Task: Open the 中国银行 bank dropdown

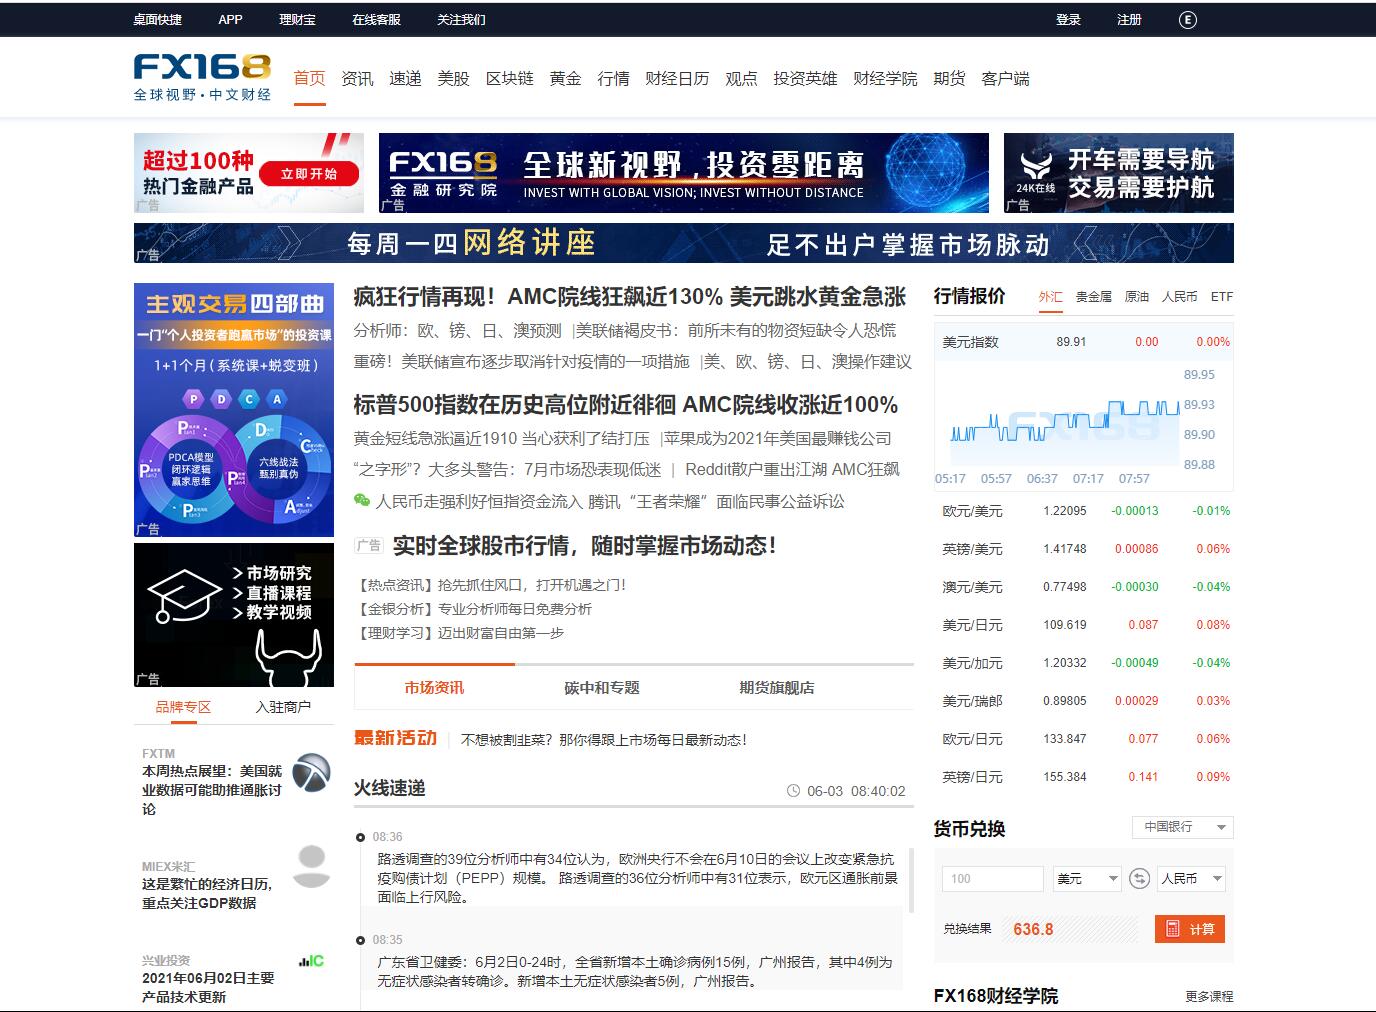Action: (1183, 827)
